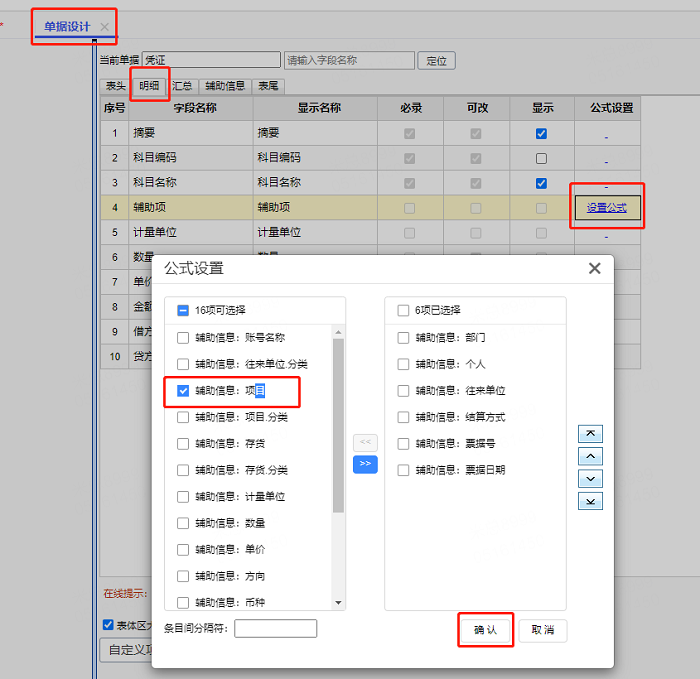700x679 pixels.
Task: Move selected item down one position
Action: (590, 479)
